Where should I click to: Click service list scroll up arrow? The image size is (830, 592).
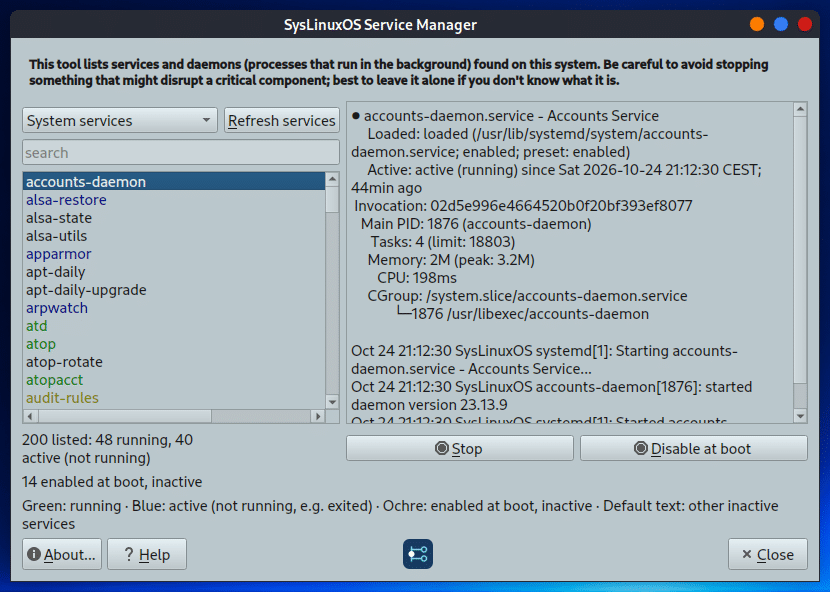(x=332, y=179)
